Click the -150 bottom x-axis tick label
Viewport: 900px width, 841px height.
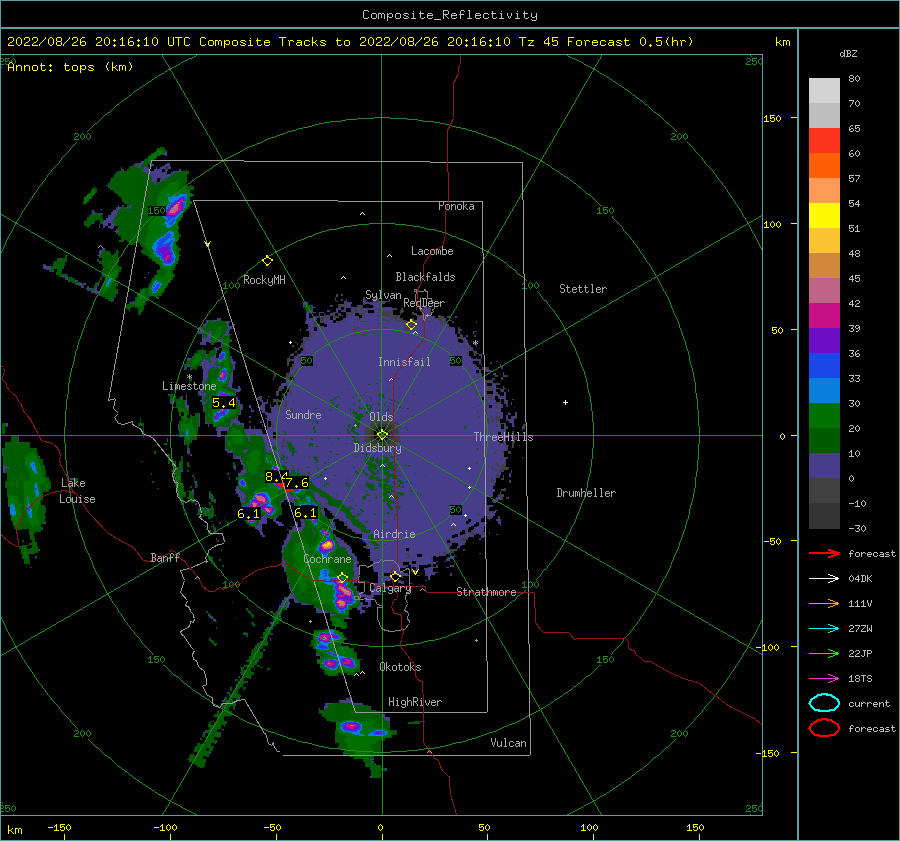(x=59, y=827)
